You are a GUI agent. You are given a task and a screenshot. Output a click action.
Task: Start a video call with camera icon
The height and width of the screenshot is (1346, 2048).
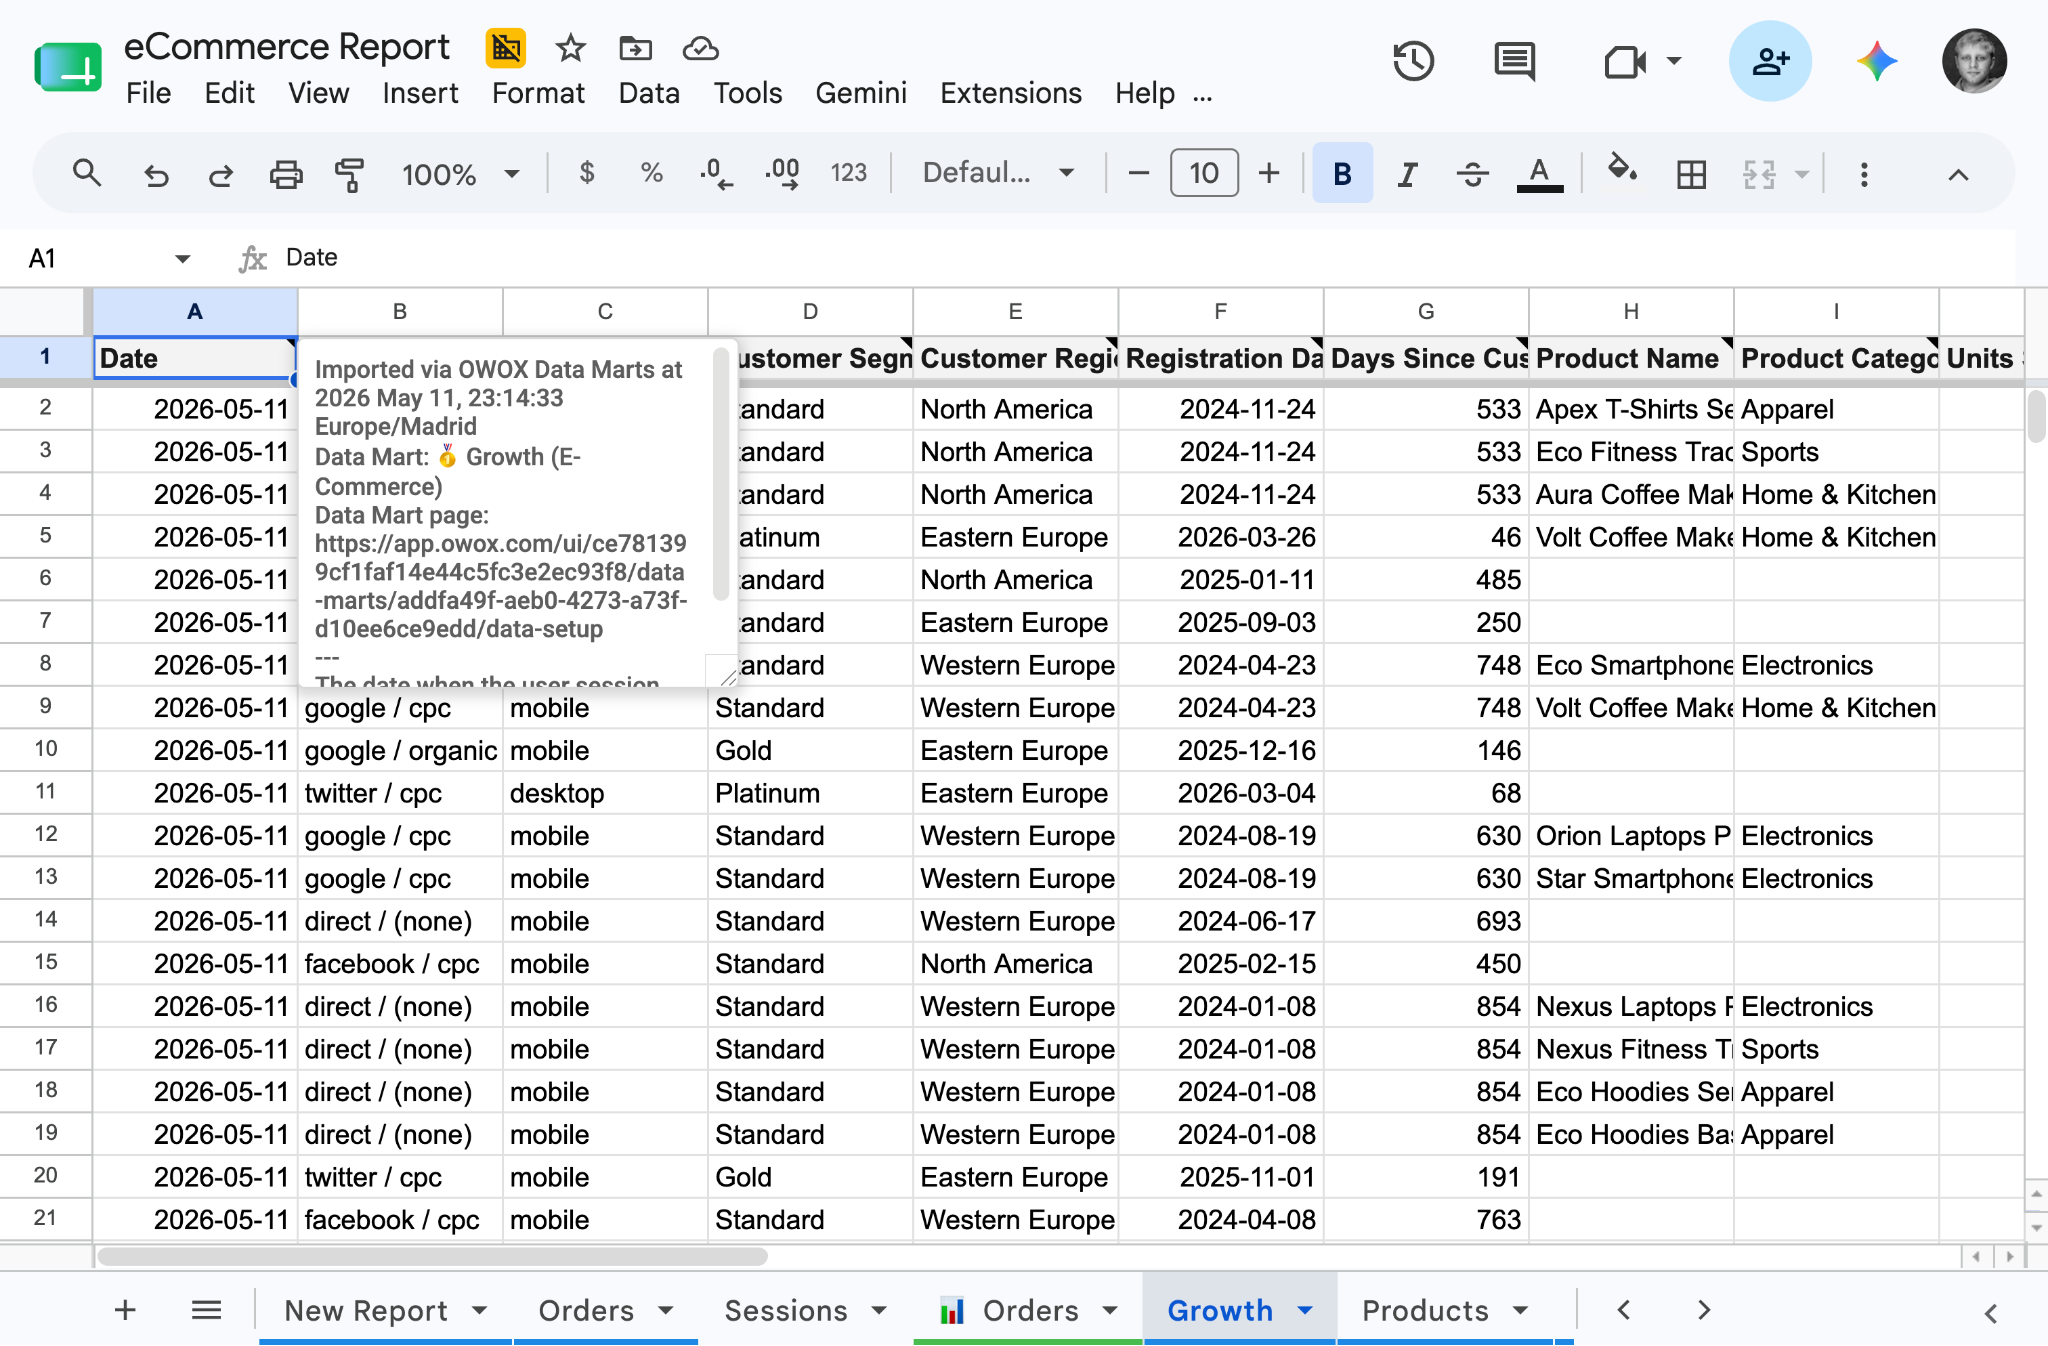click(1624, 62)
